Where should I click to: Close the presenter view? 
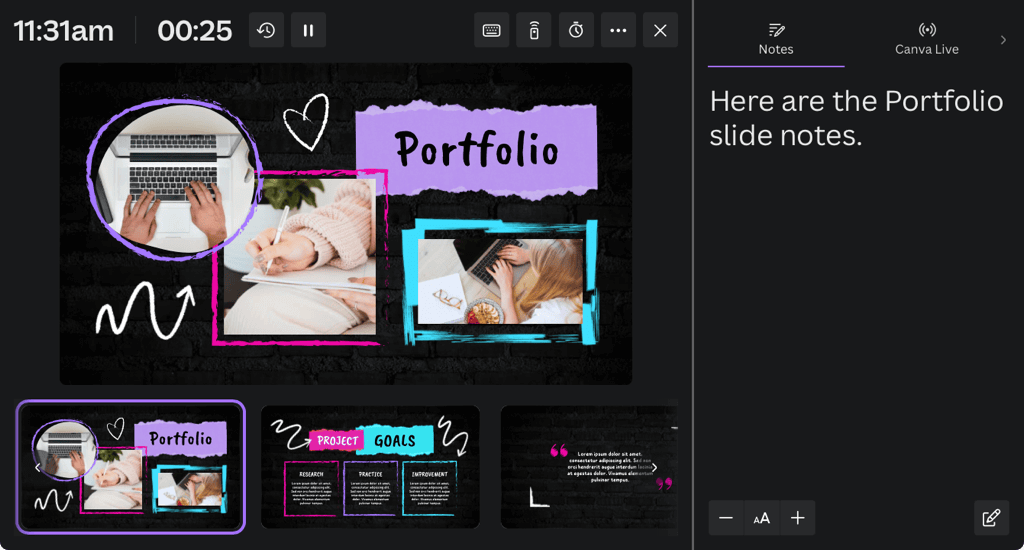pyautogui.click(x=660, y=30)
